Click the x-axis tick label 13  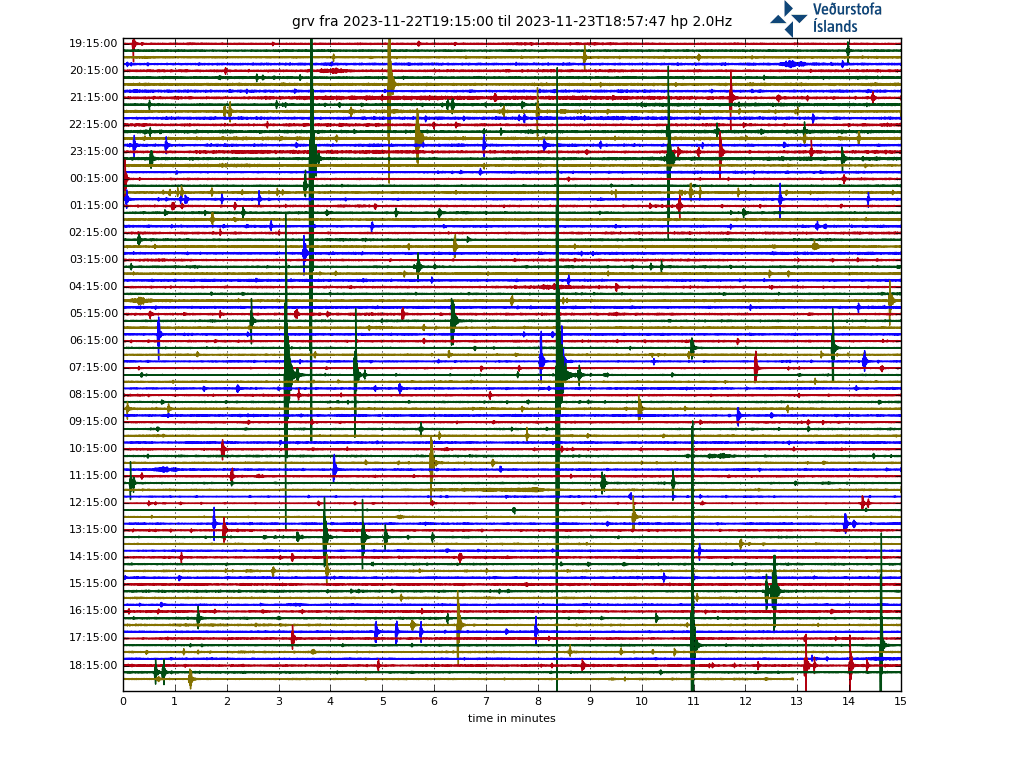[797, 701]
